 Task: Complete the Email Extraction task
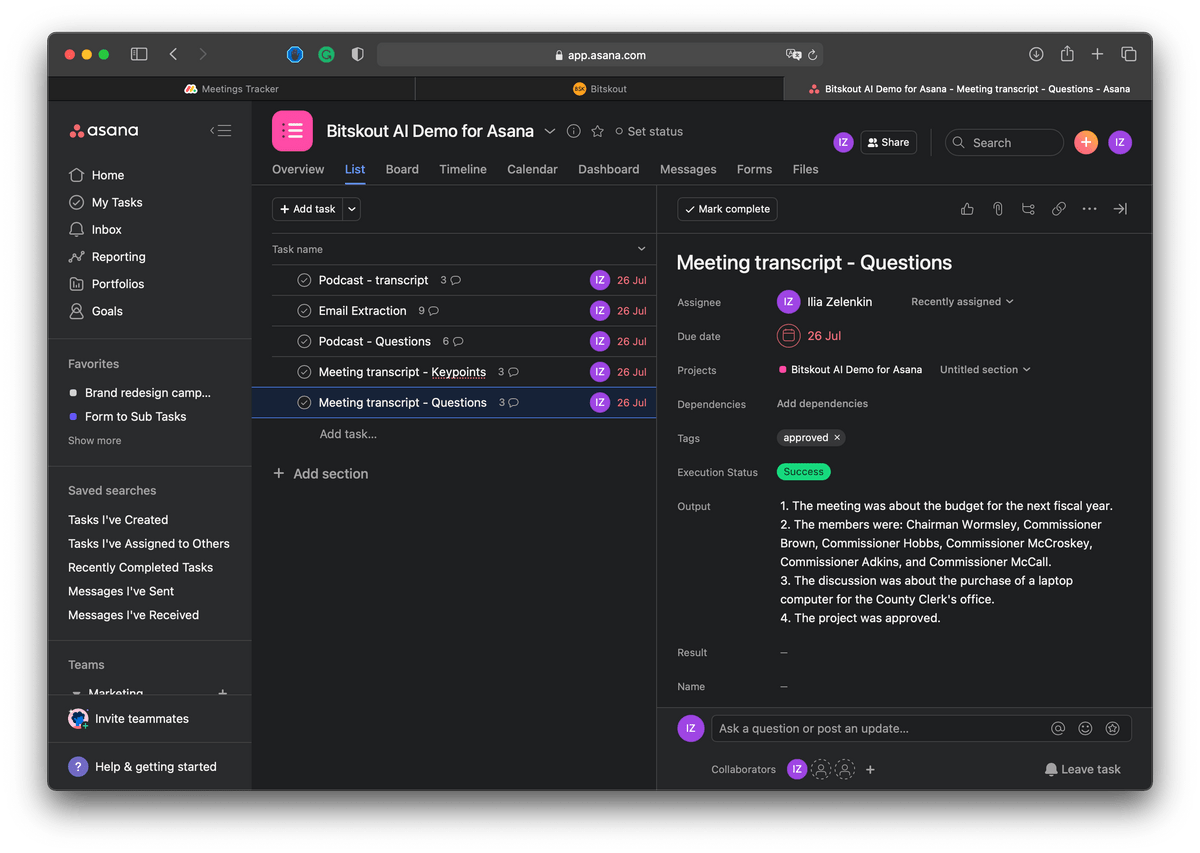304,311
